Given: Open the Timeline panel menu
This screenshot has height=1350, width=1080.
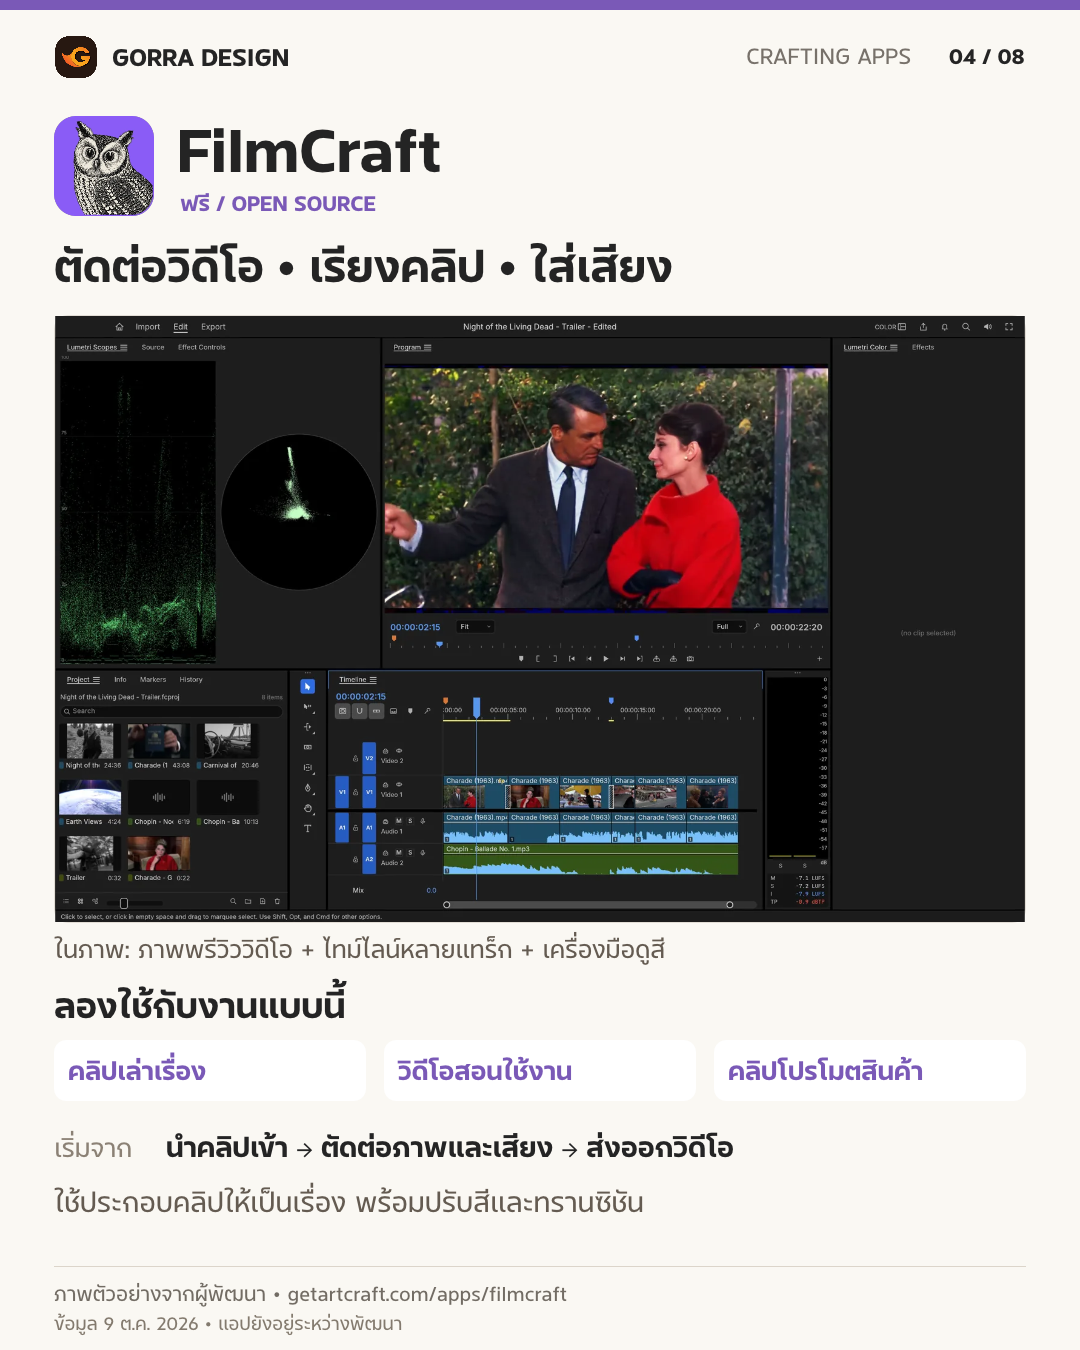Looking at the screenshot, I should tap(373, 679).
